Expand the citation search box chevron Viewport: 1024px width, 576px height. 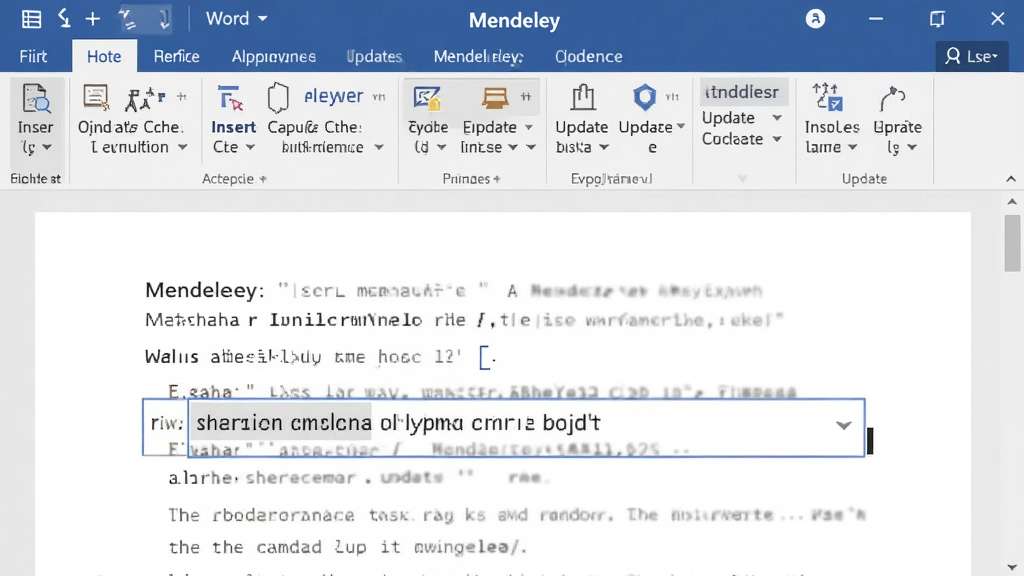[844, 426]
